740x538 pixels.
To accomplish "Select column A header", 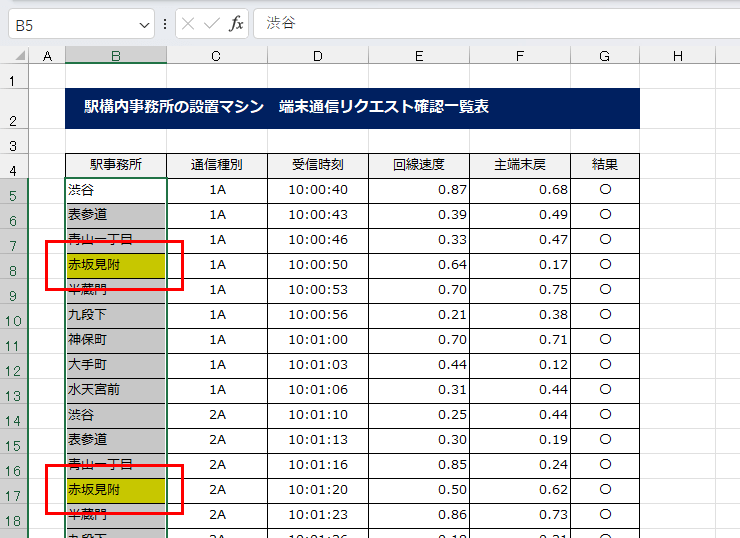I will point(47,56).
